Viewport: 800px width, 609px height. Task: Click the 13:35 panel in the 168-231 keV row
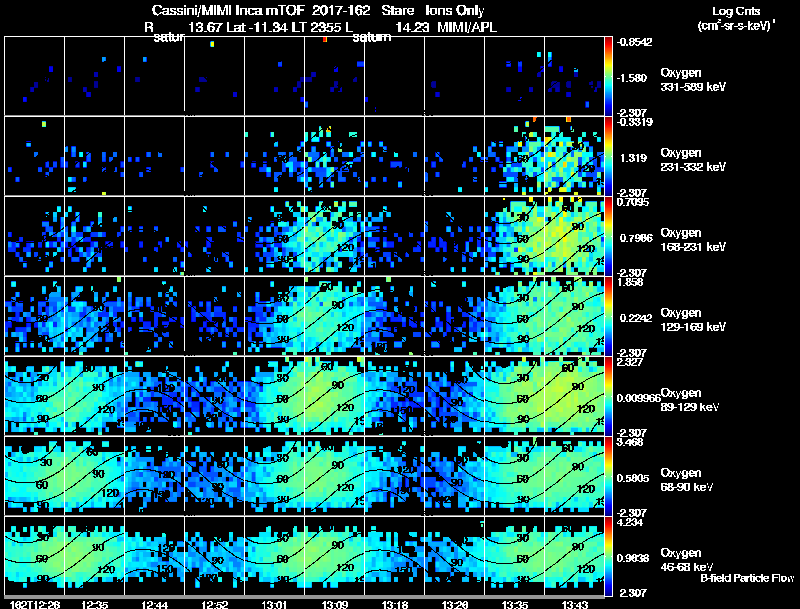tap(514, 236)
